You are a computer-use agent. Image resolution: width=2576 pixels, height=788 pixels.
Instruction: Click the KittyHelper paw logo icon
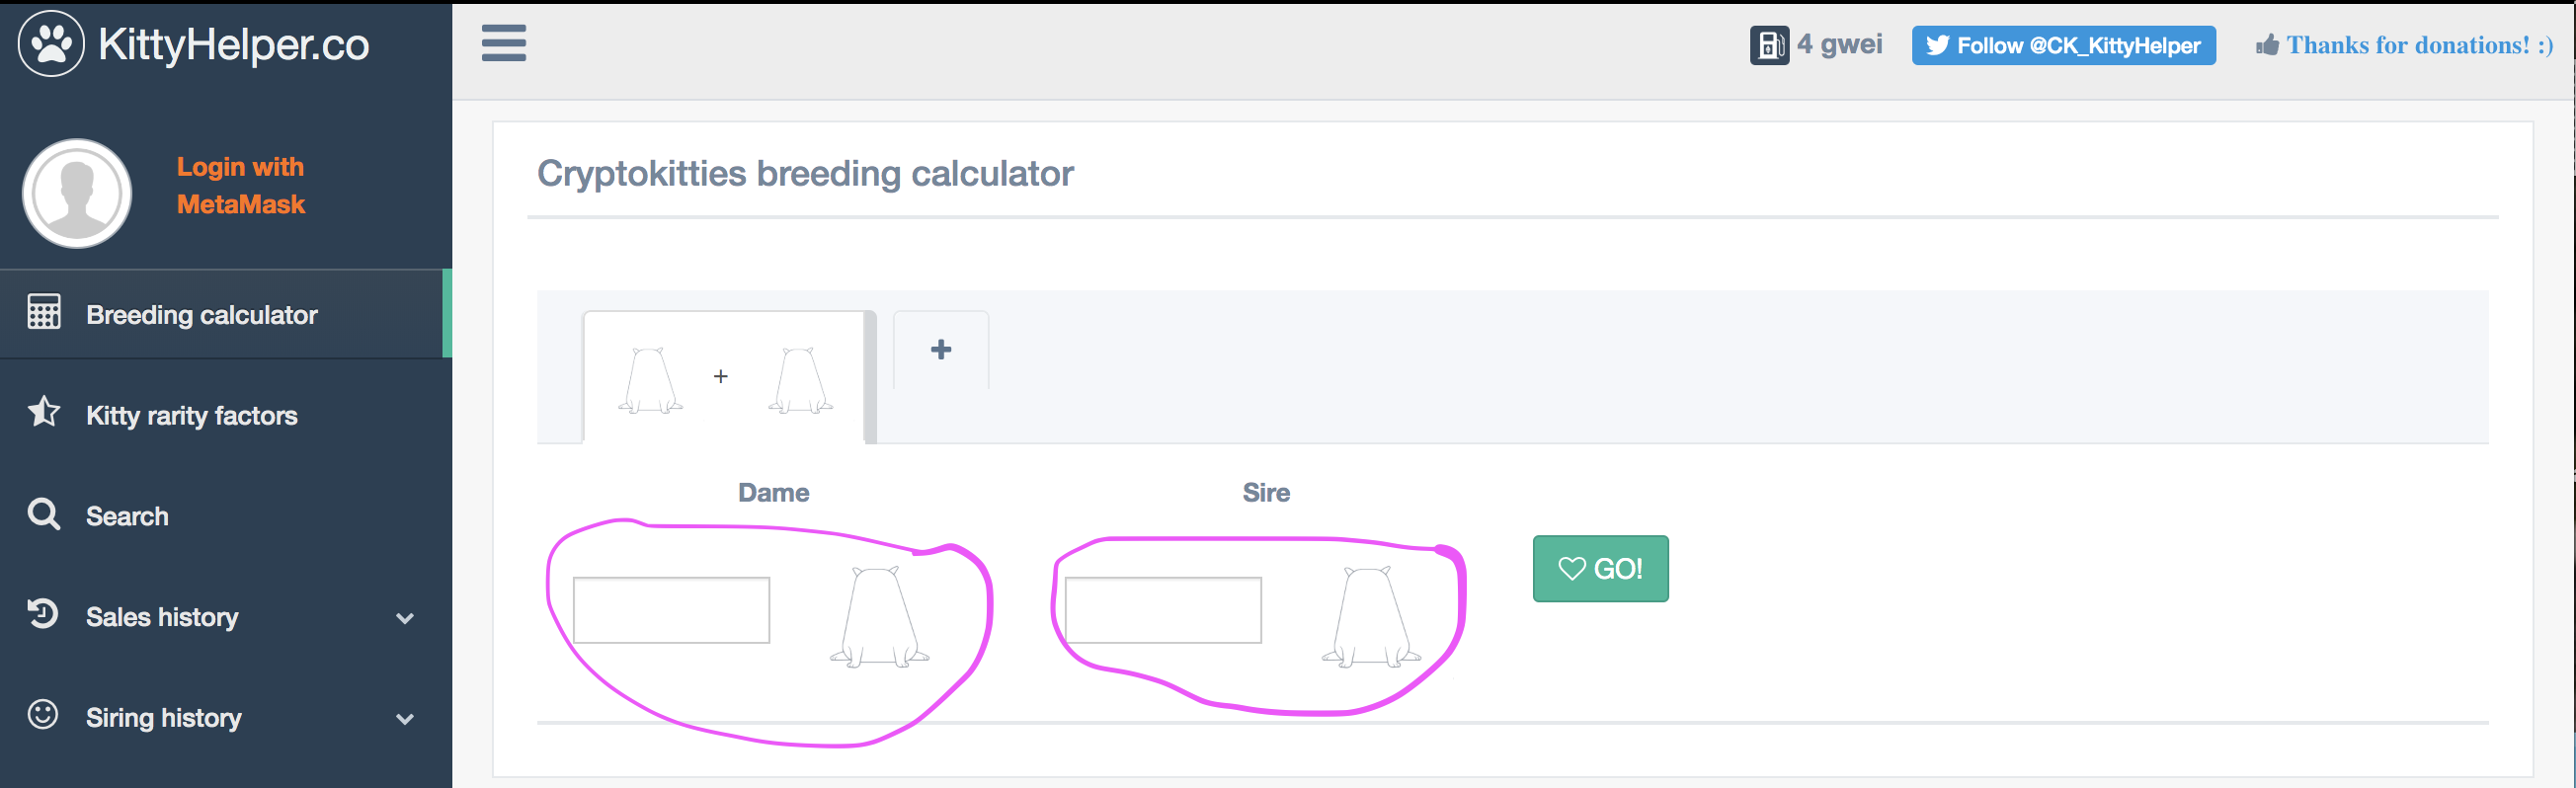pos(51,43)
